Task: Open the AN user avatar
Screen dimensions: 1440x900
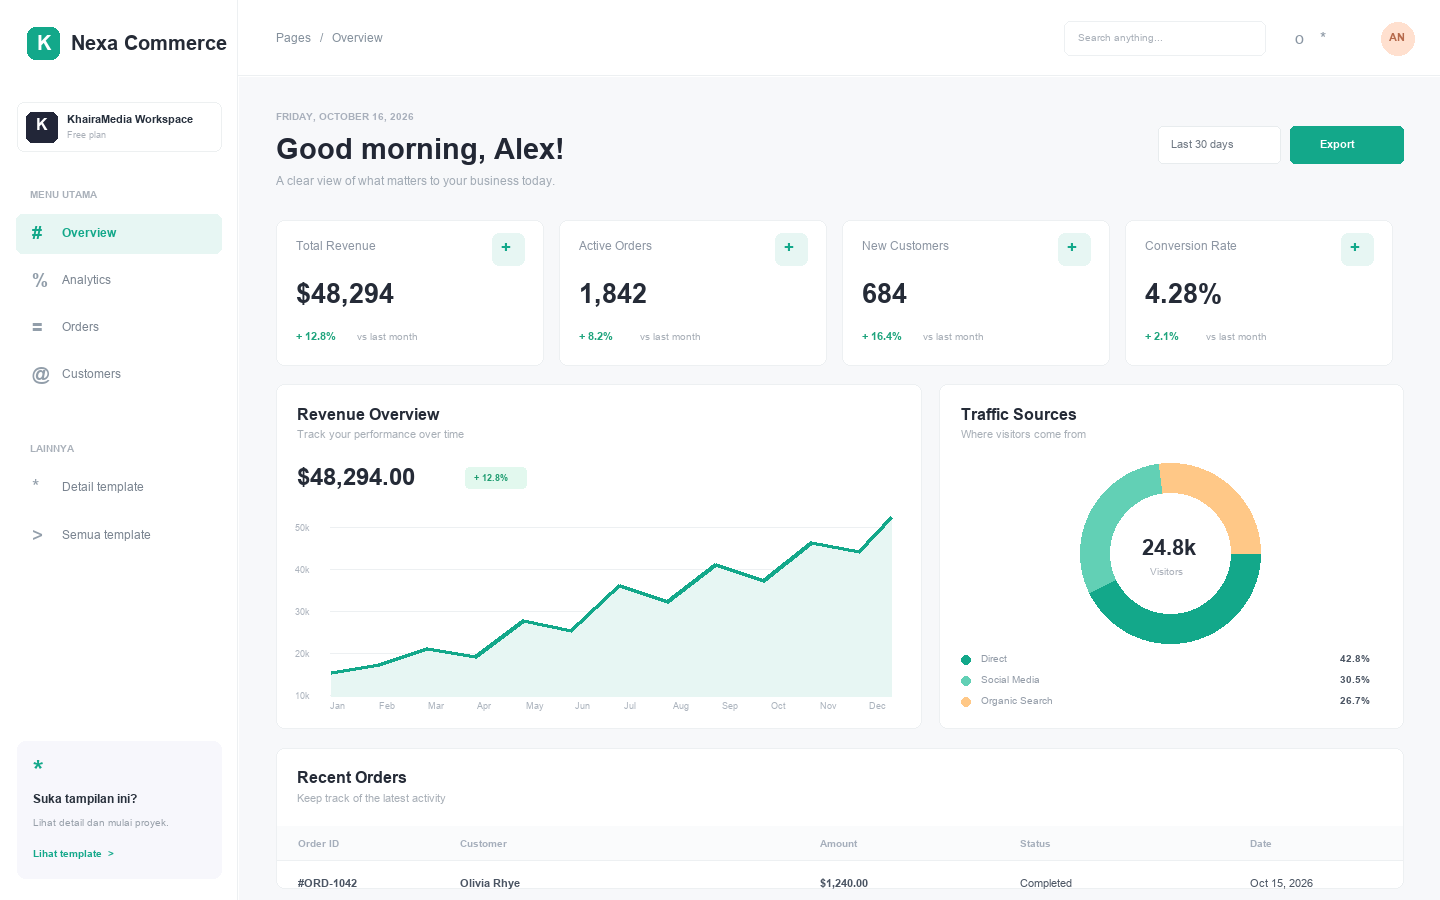Action: [x=1397, y=38]
